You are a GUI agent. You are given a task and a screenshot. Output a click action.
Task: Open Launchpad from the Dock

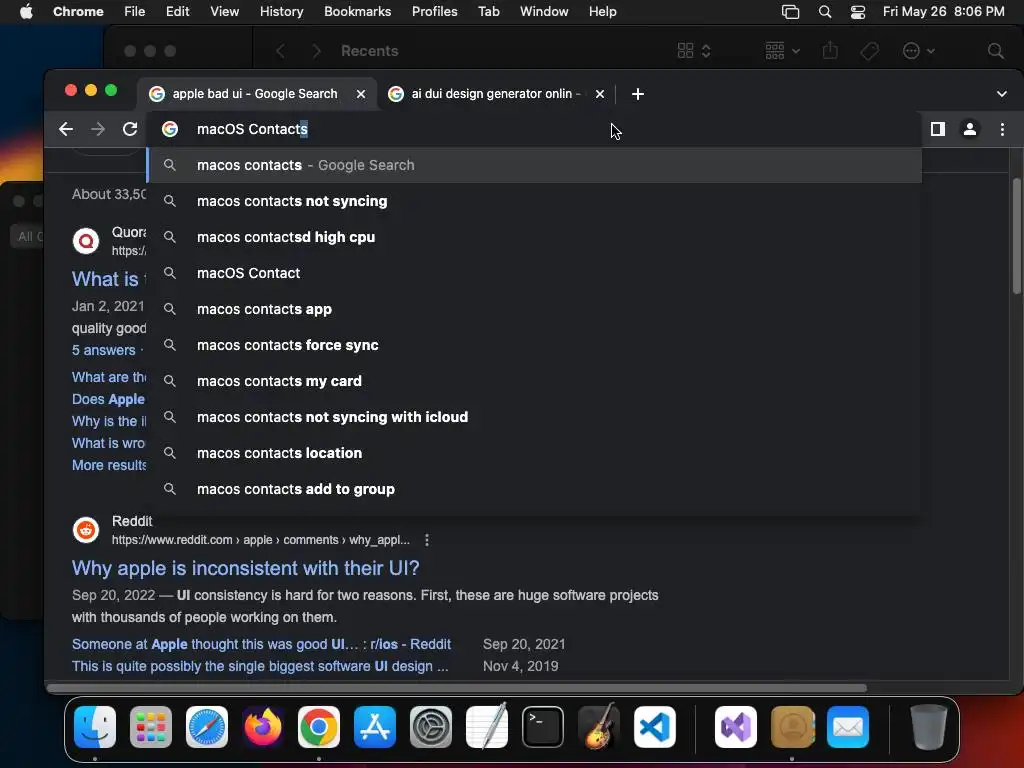[151, 727]
